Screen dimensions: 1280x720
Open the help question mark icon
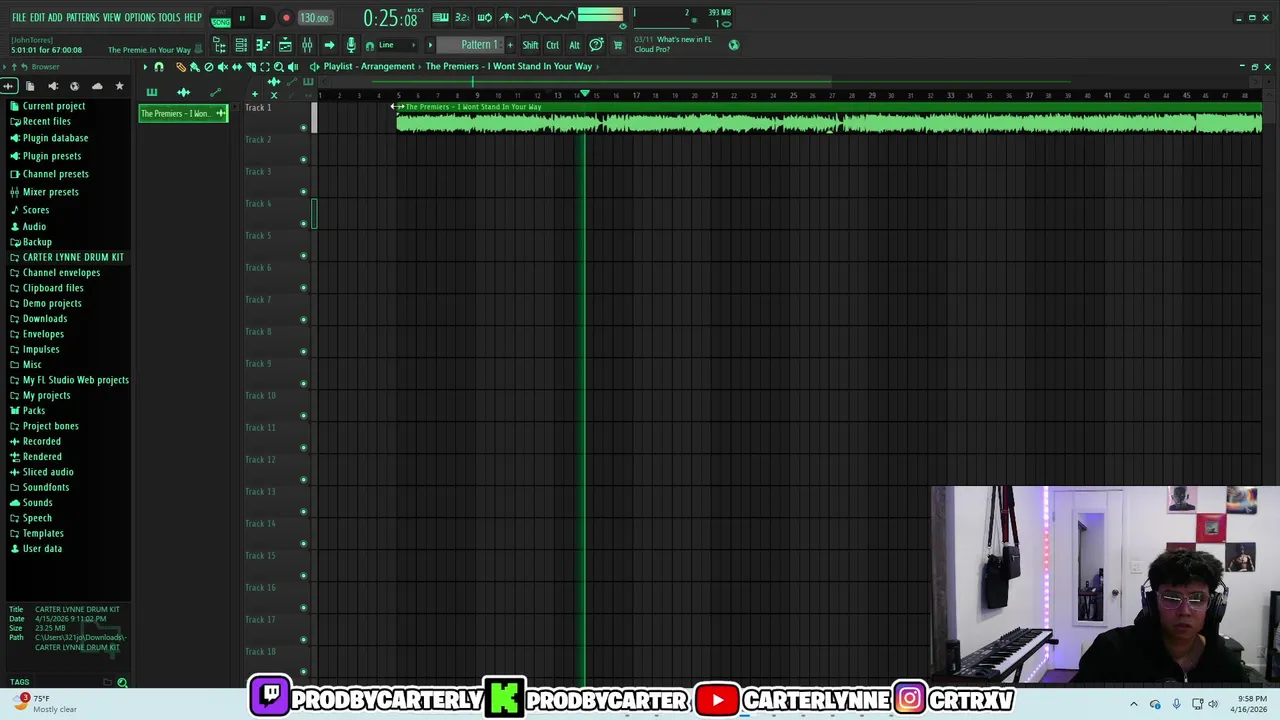pyautogui.click(x=596, y=45)
